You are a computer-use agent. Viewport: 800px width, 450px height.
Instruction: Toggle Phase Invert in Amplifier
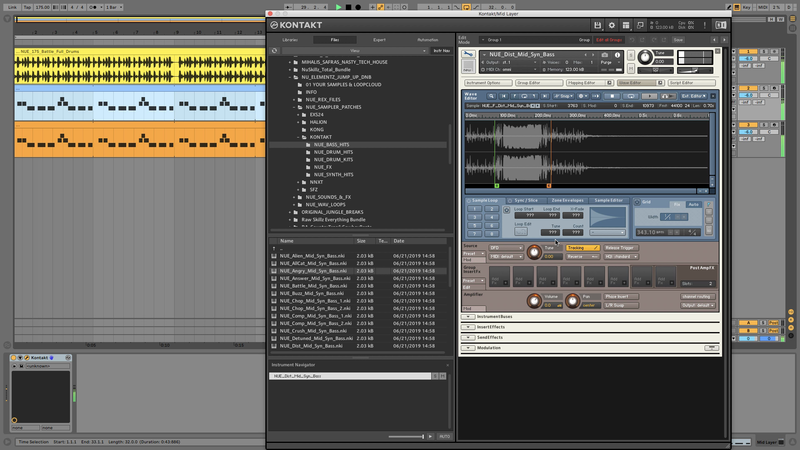tap(620, 296)
